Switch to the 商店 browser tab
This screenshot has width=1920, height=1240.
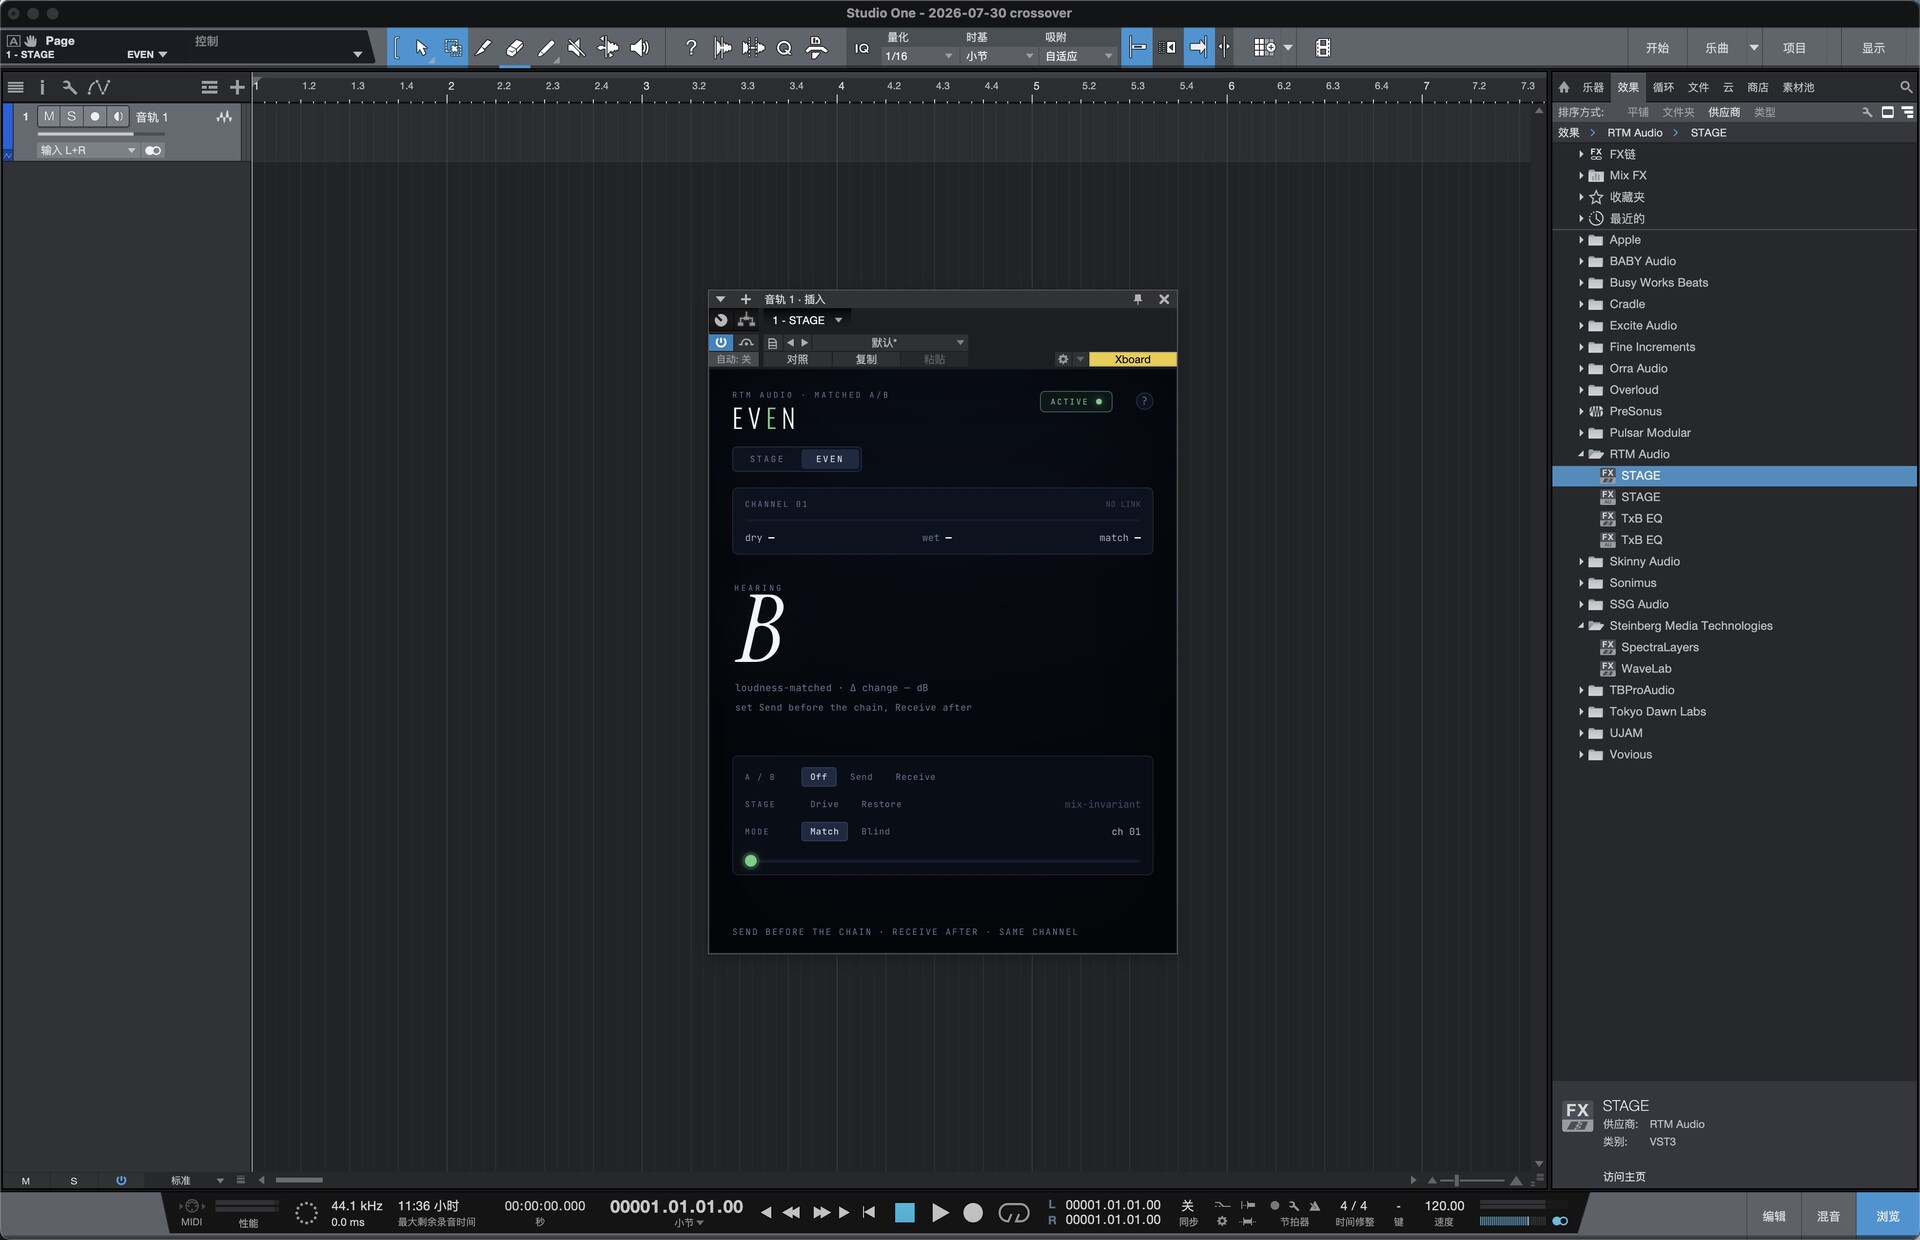coord(1758,87)
